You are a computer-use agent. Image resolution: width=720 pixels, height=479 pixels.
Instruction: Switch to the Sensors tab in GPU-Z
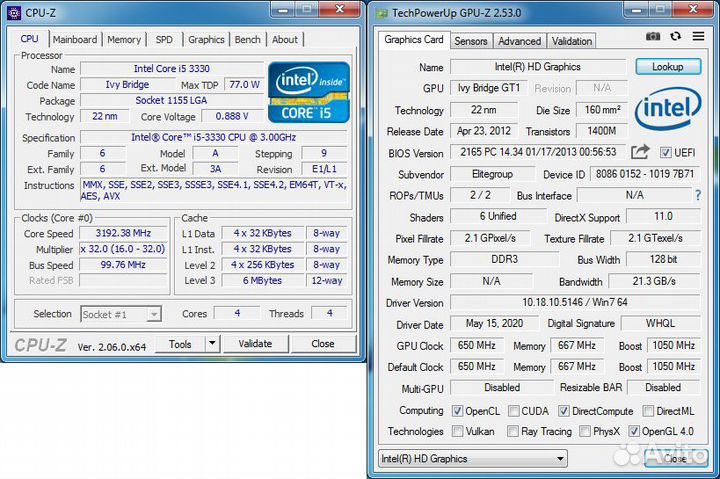click(x=471, y=41)
